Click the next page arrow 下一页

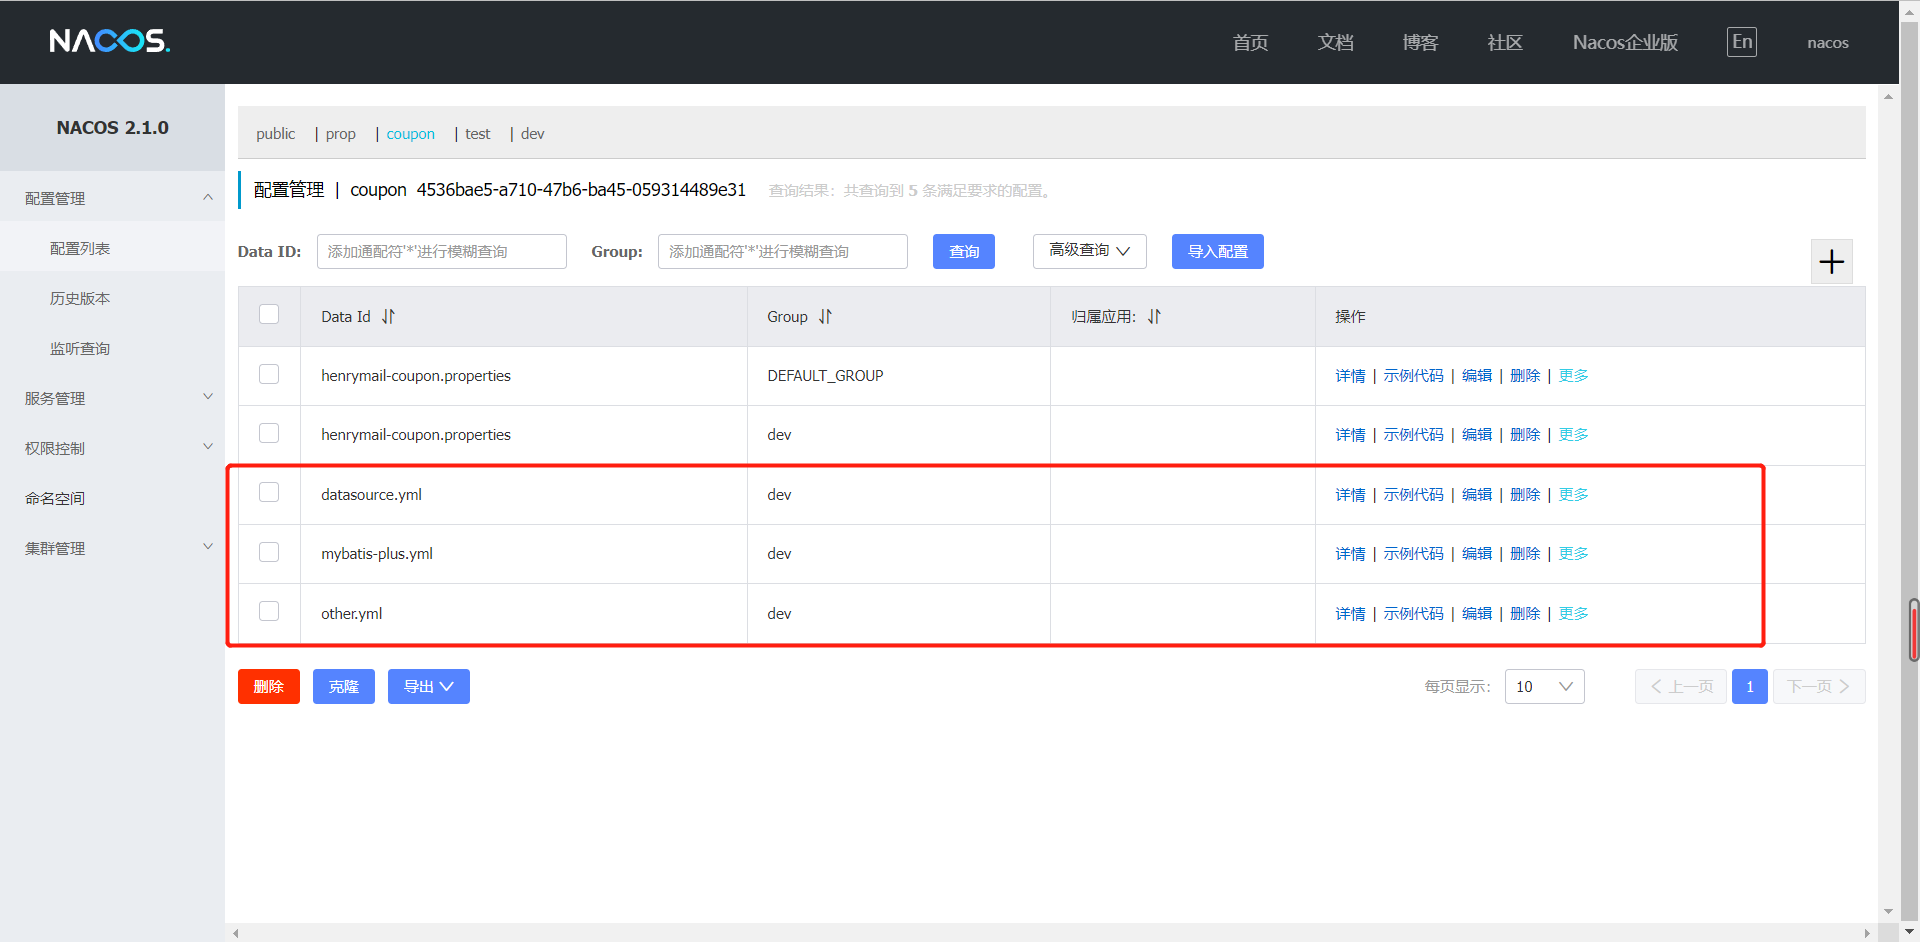(x=1818, y=687)
